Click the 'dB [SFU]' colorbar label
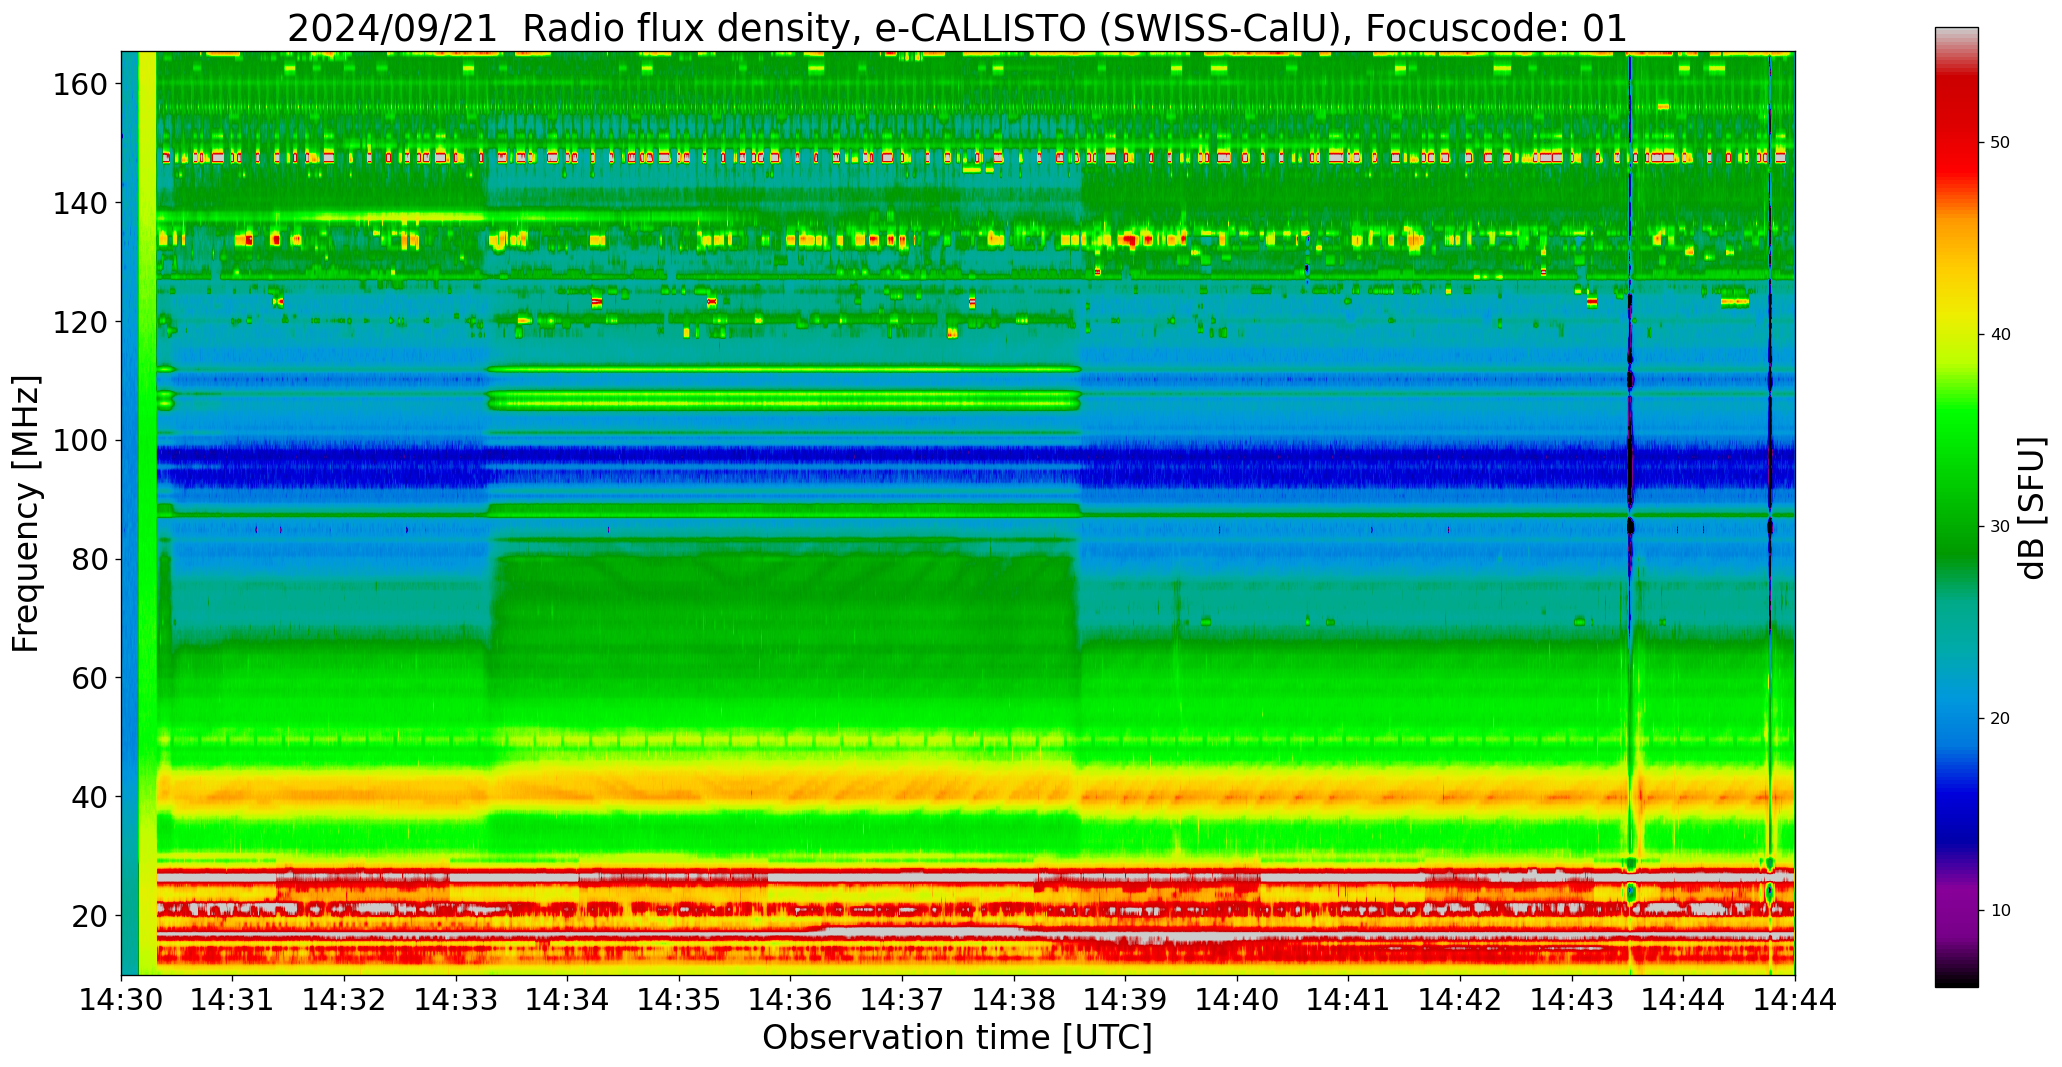 (x=2032, y=508)
